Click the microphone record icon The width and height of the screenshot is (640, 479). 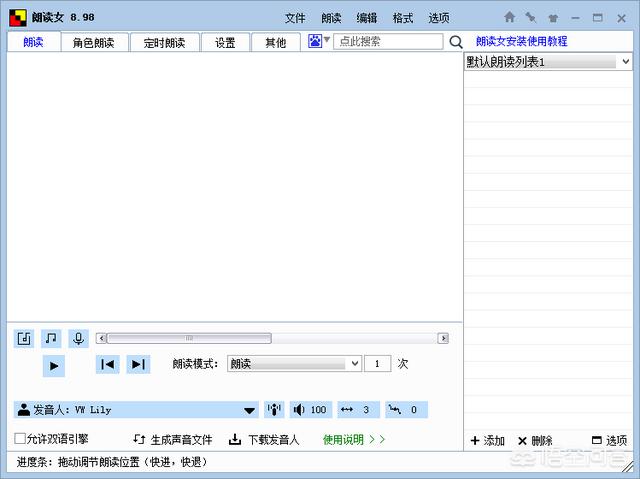pos(78,338)
